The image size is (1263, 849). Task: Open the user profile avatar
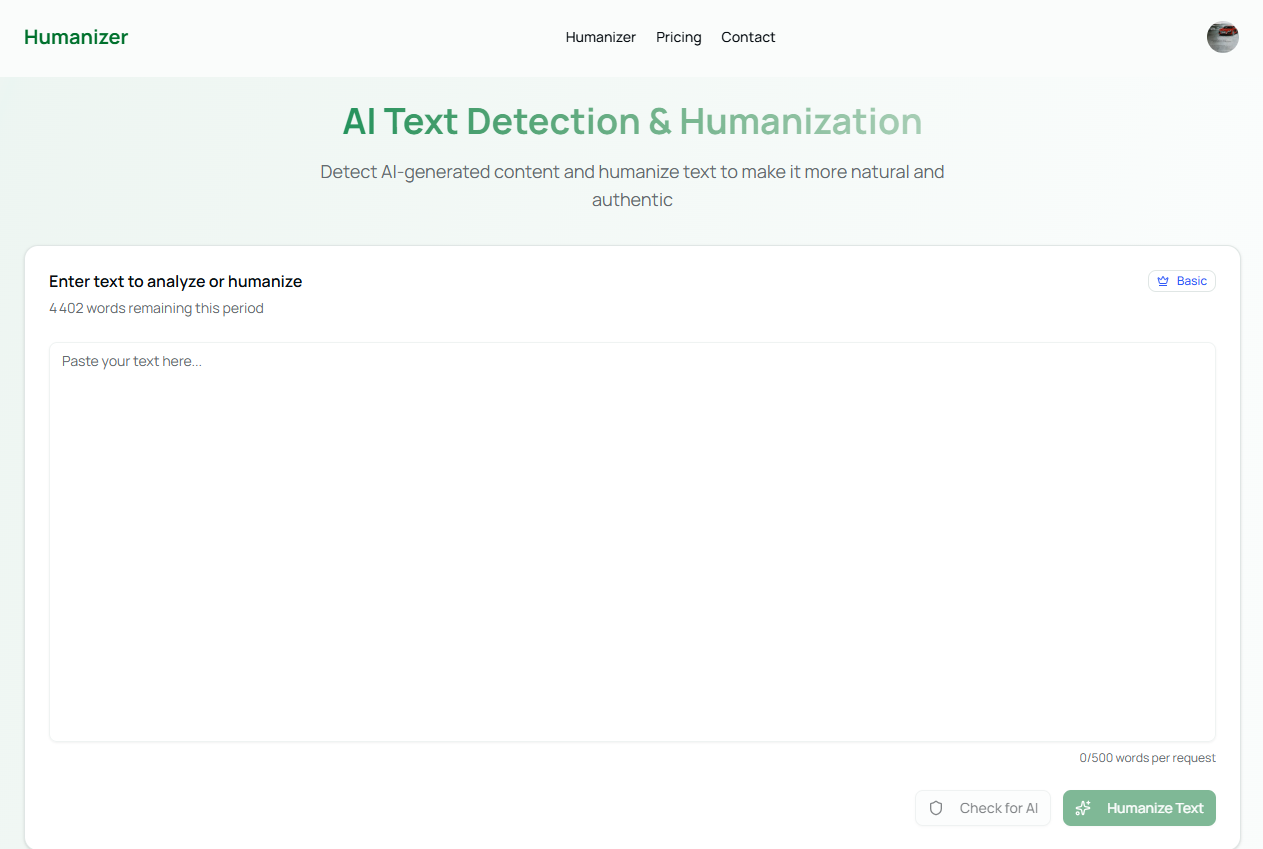coord(1222,37)
